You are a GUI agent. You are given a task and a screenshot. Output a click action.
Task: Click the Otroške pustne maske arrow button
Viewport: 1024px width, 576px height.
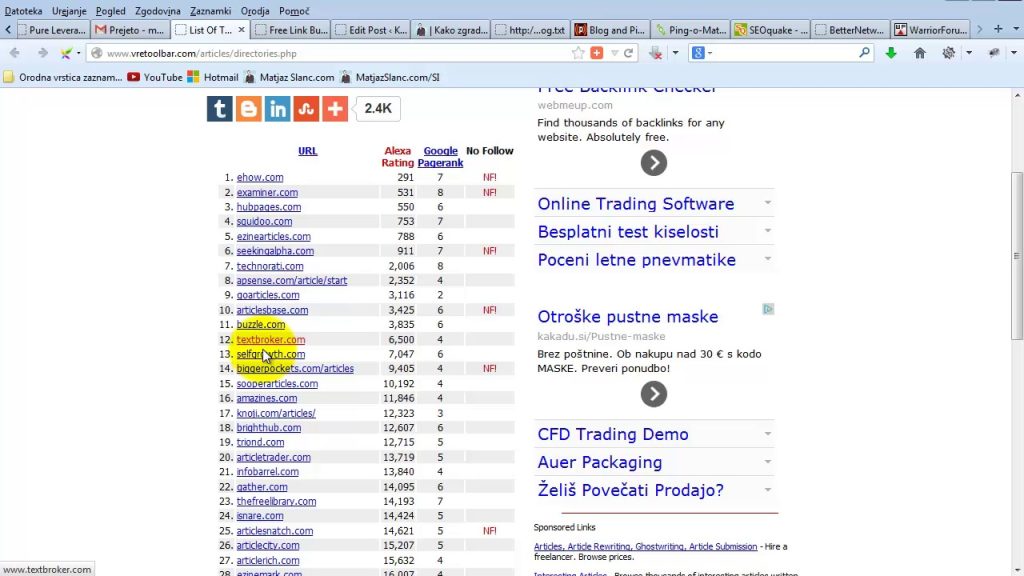(x=653, y=394)
